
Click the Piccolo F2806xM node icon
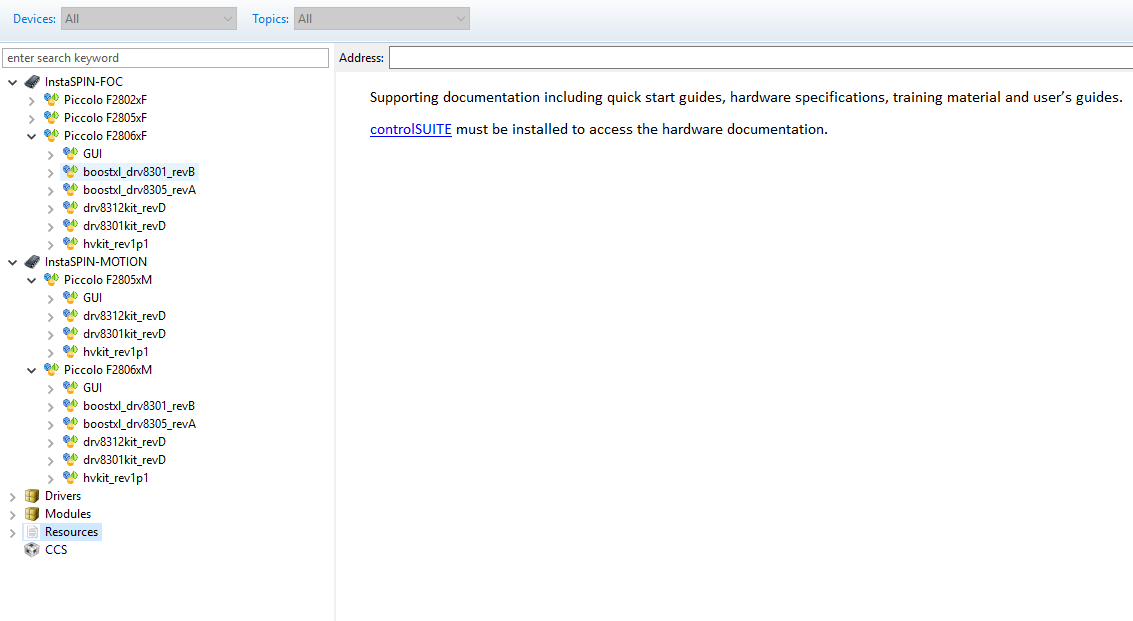click(x=51, y=369)
